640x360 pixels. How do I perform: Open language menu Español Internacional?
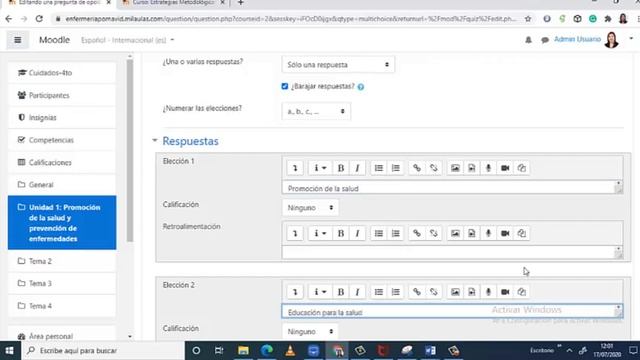pyautogui.click(x=127, y=40)
